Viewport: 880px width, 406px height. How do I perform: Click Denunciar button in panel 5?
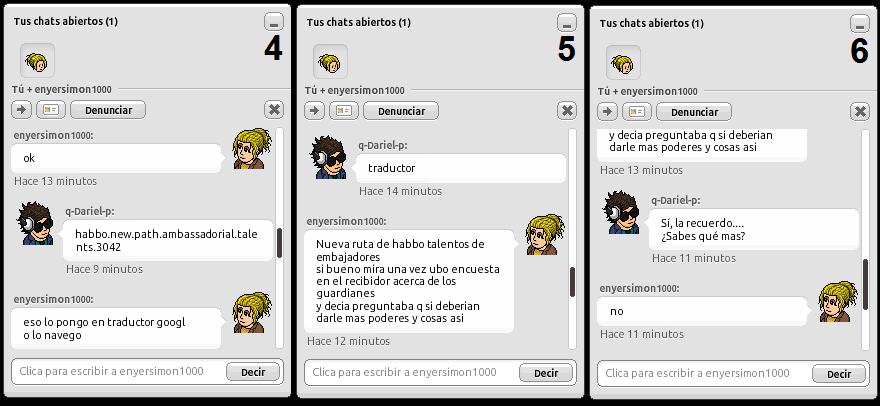click(401, 111)
